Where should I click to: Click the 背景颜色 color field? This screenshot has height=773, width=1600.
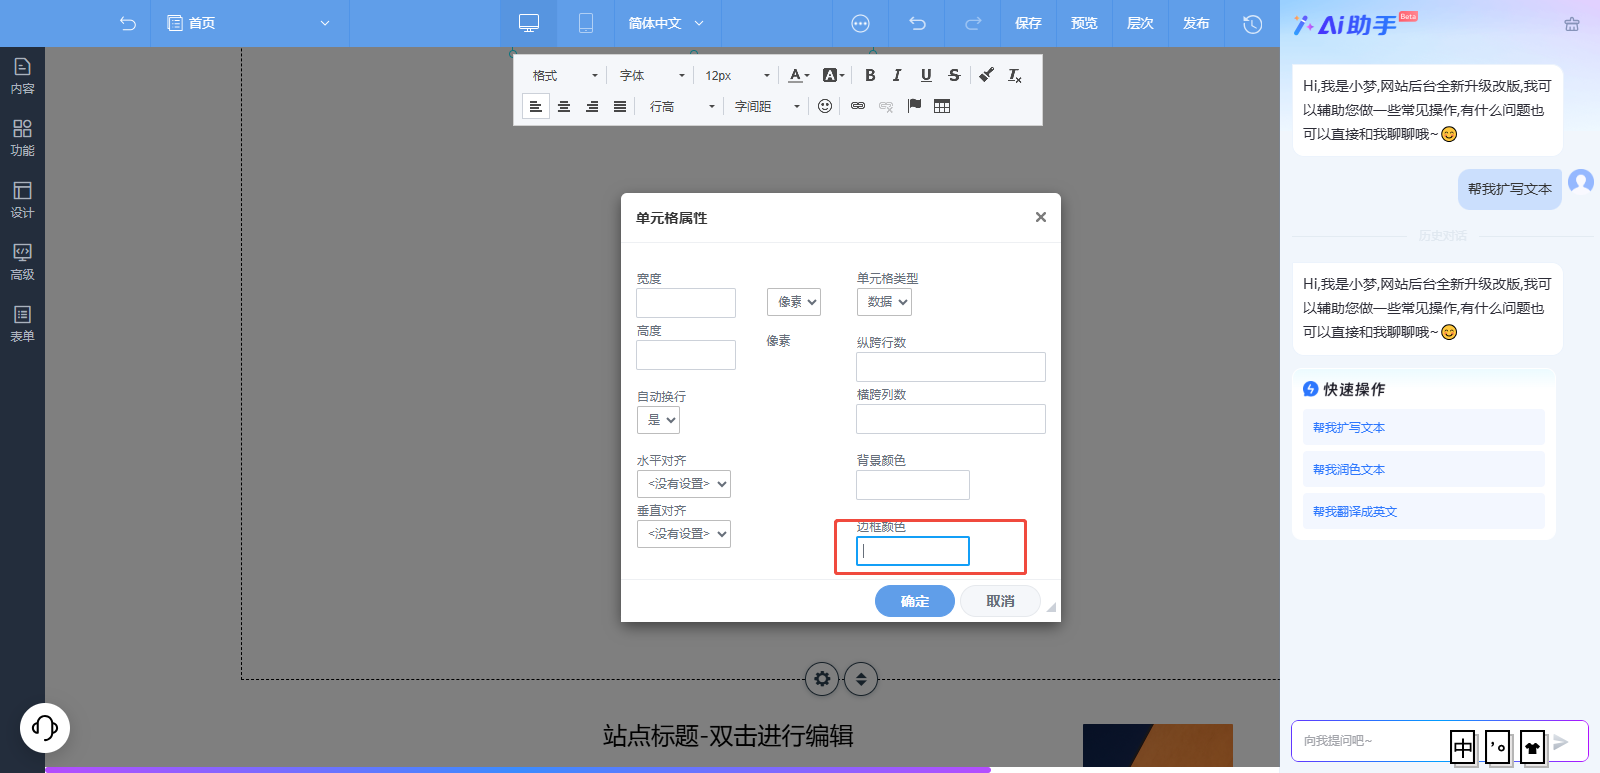tap(913, 485)
